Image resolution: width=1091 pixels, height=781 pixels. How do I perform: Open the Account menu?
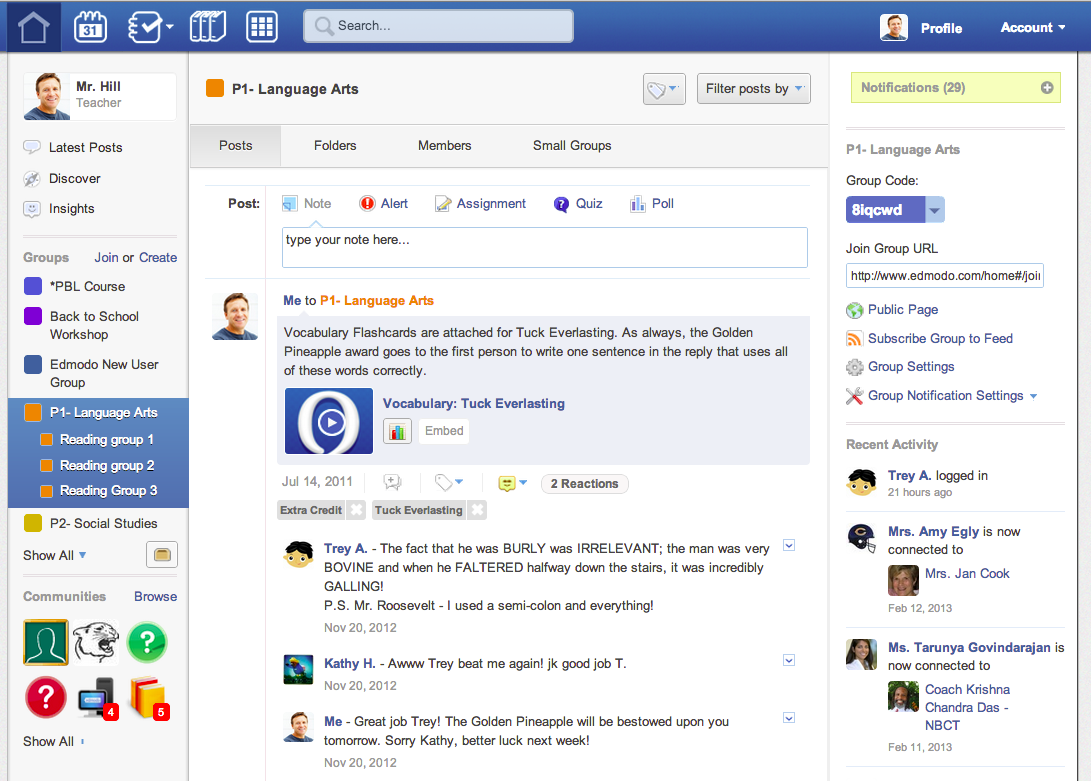point(1033,28)
